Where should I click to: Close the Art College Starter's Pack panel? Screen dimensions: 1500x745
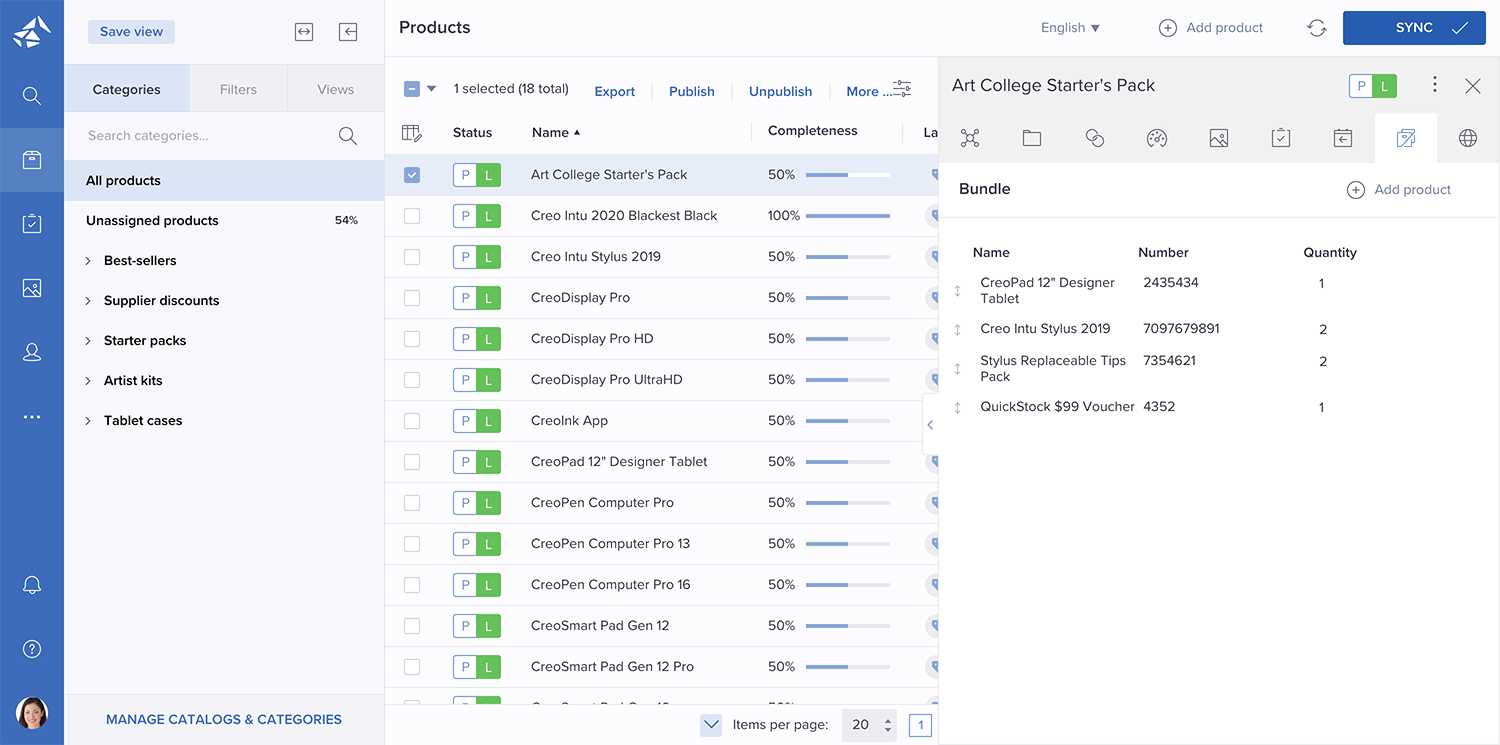1473,86
